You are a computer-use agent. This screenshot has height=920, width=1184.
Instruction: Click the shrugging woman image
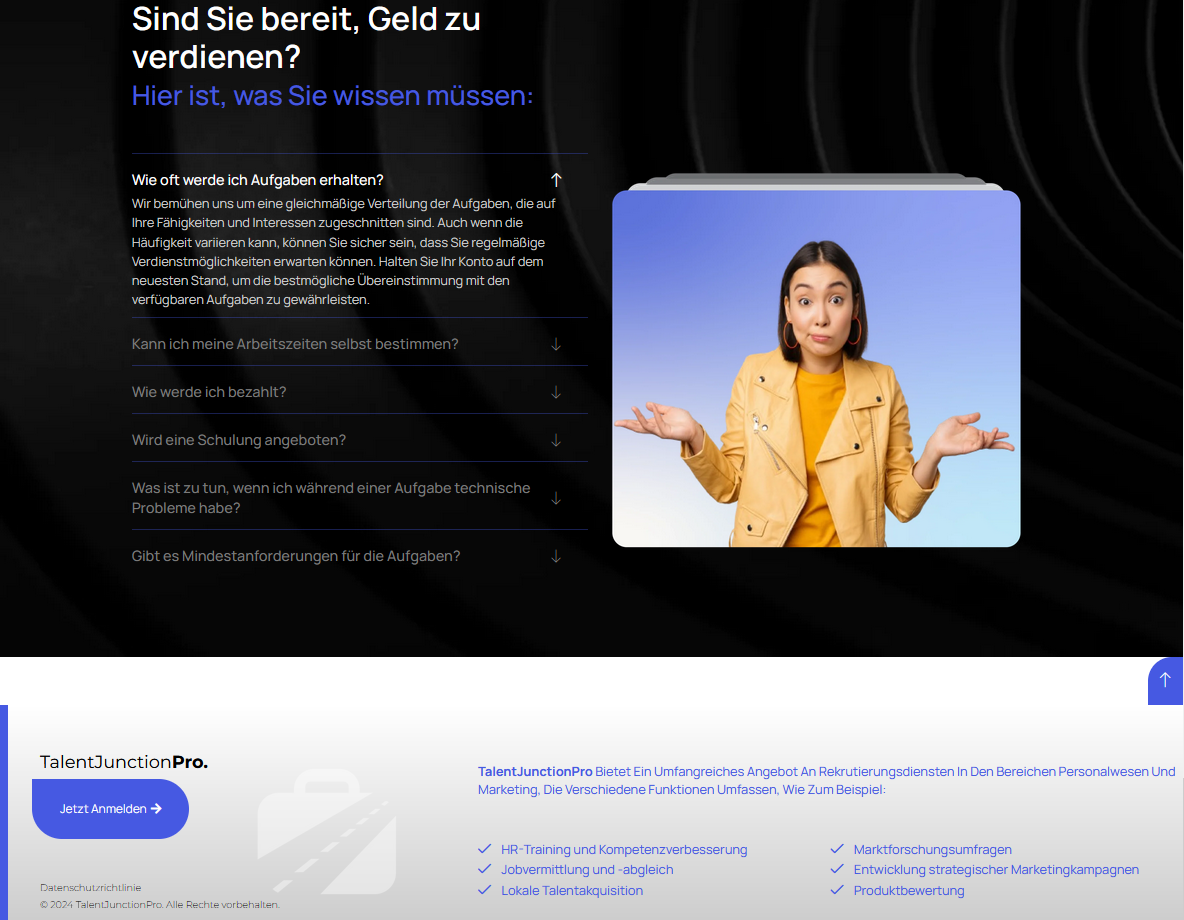(816, 369)
